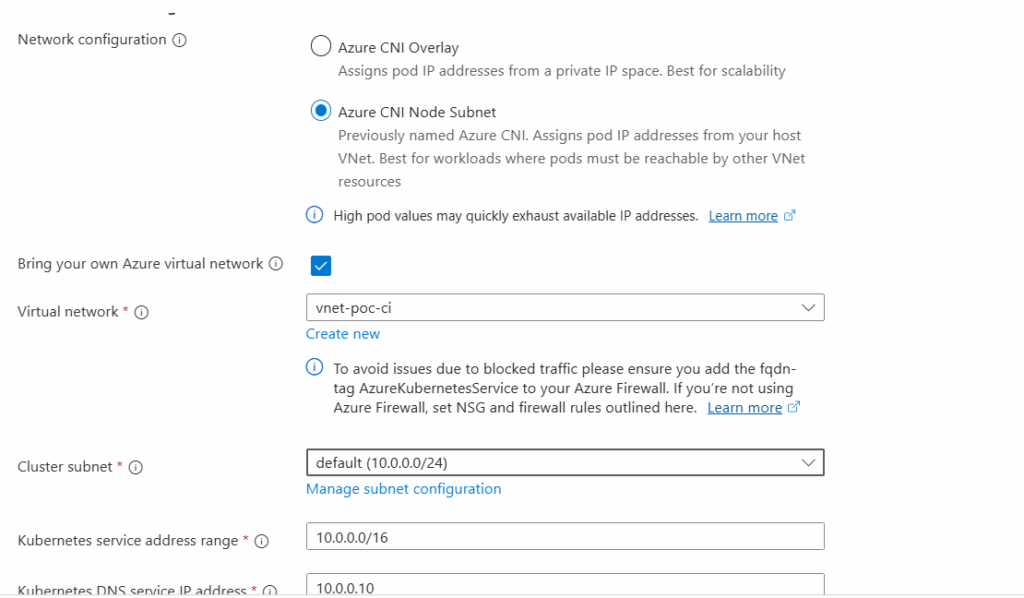Click the Virtual network label
The width and height of the screenshot is (1024, 598).
tap(68, 312)
